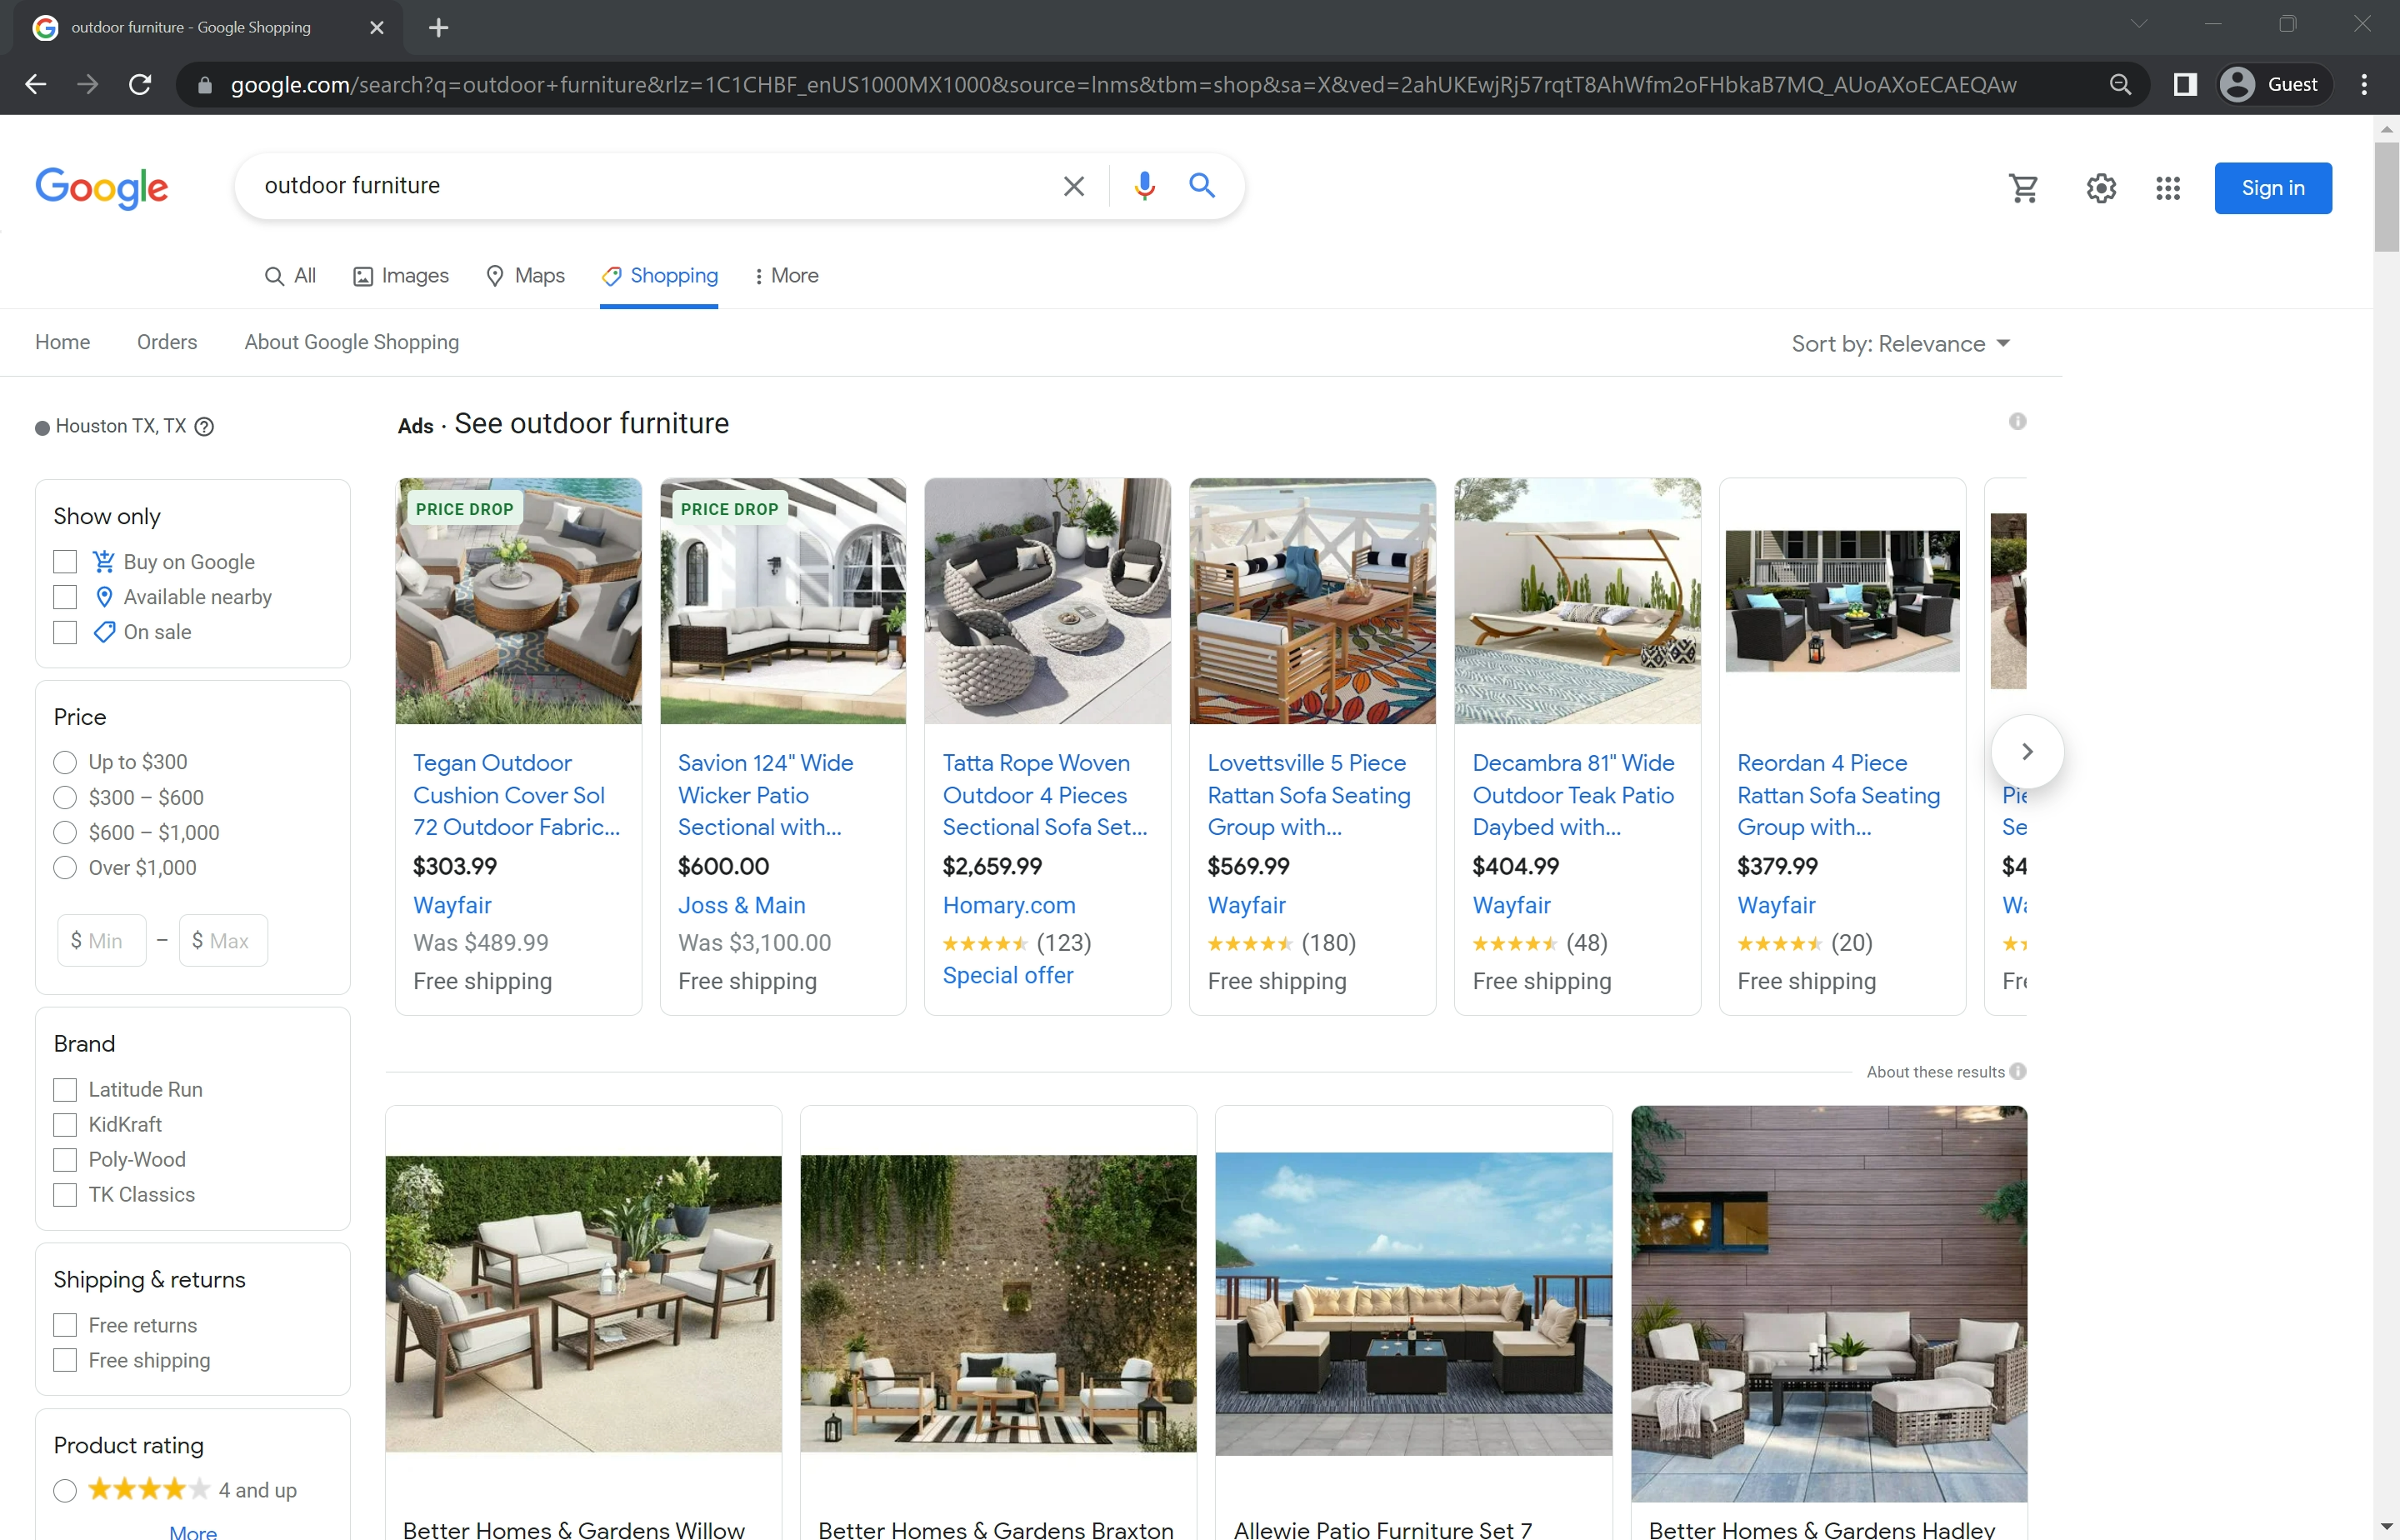Switch to the Images tab
The height and width of the screenshot is (1540, 2400).
[x=401, y=276]
